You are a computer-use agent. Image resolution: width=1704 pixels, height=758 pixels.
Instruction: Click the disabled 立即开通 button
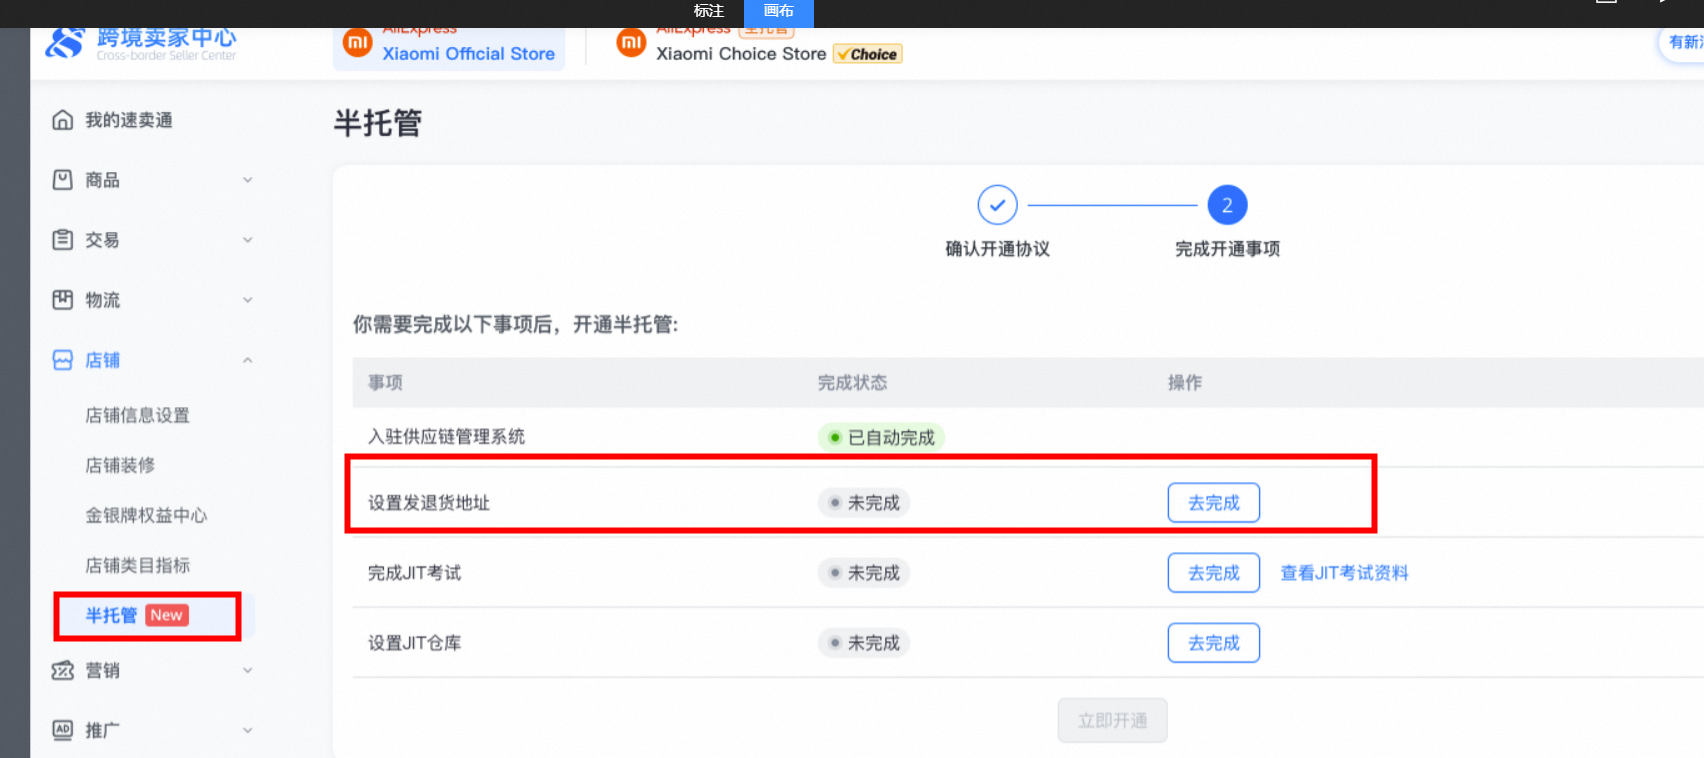1112,720
